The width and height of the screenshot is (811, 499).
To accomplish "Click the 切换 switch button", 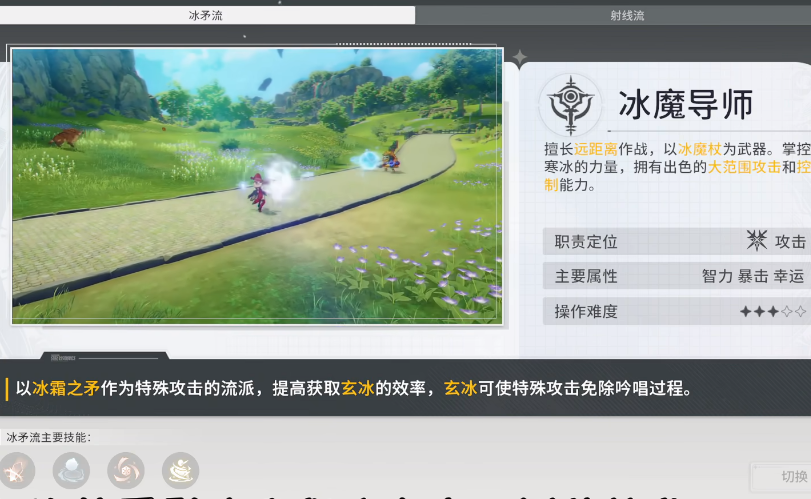I will (x=786, y=476).
